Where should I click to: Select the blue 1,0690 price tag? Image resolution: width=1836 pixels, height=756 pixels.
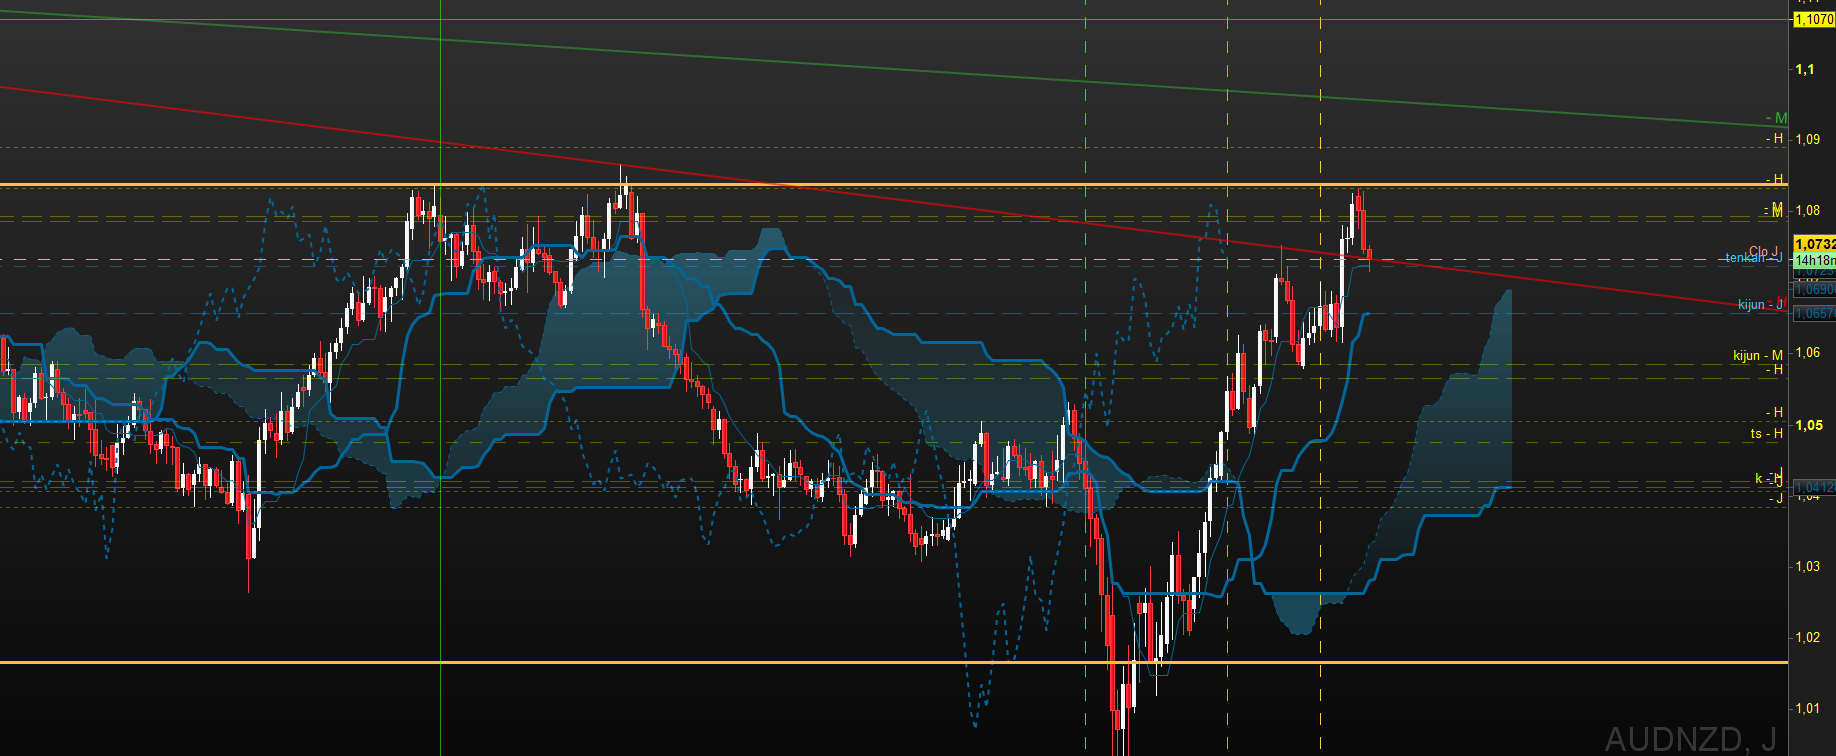pos(1814,289)
